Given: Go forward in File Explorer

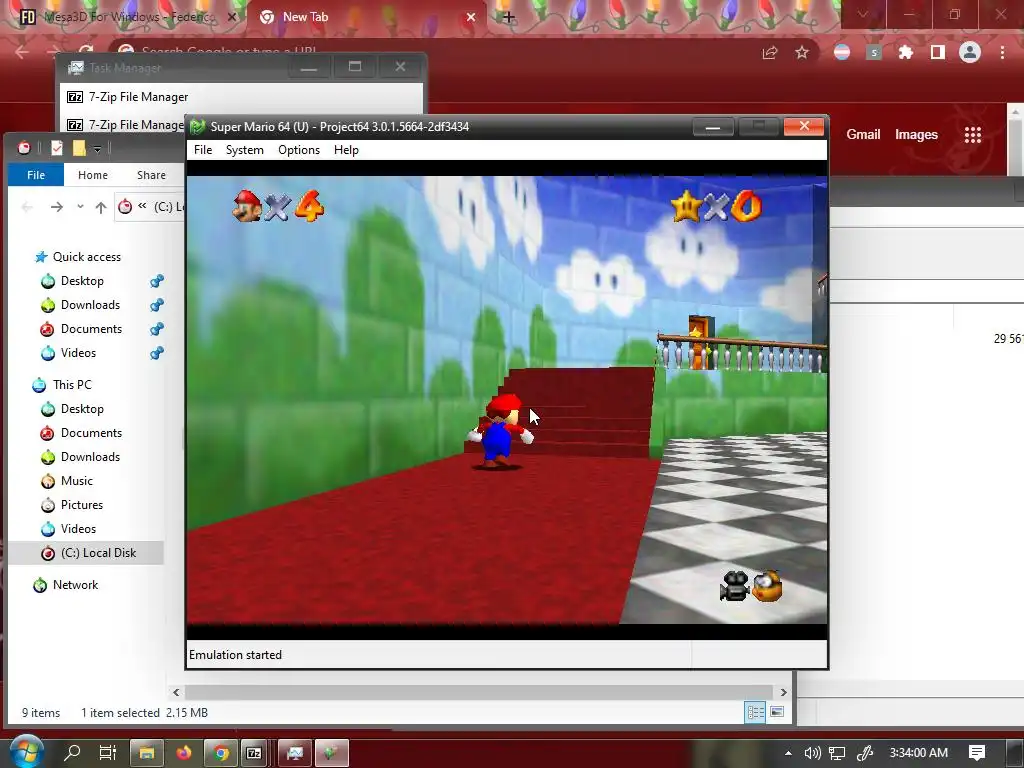Looking at the screenshot, I should point(57,207).
